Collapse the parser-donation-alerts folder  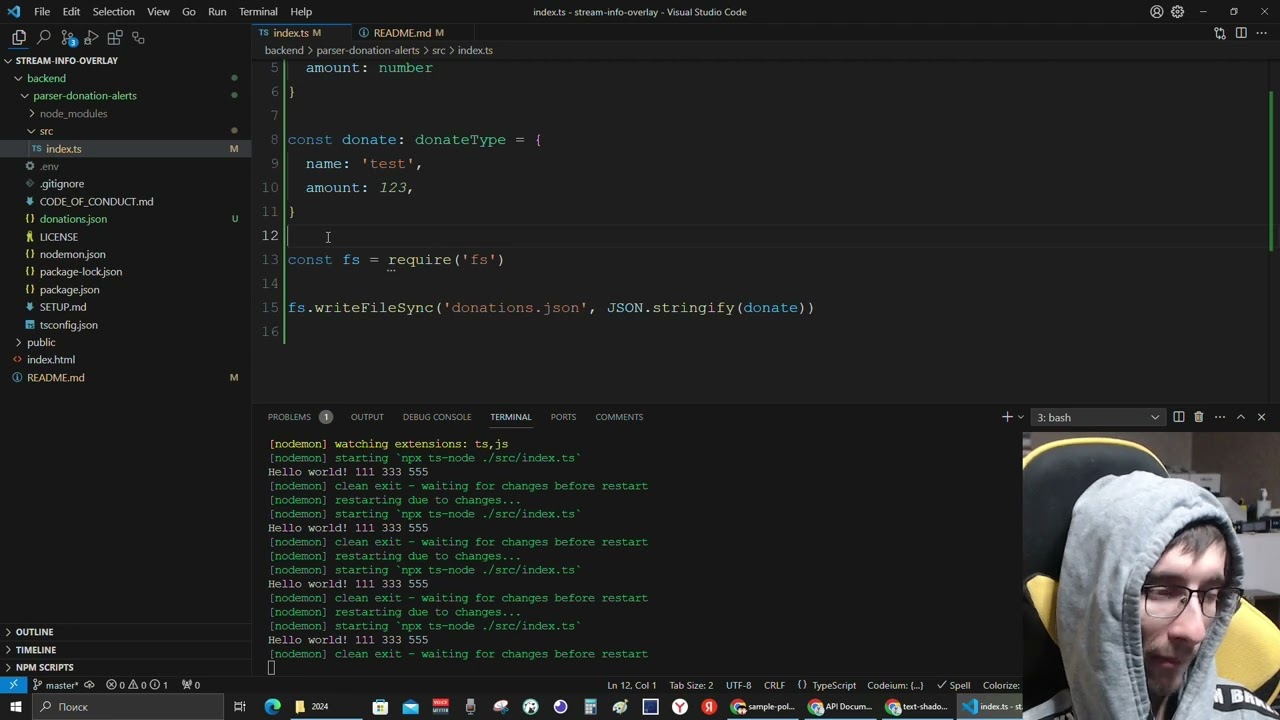(x=84, y=96)
